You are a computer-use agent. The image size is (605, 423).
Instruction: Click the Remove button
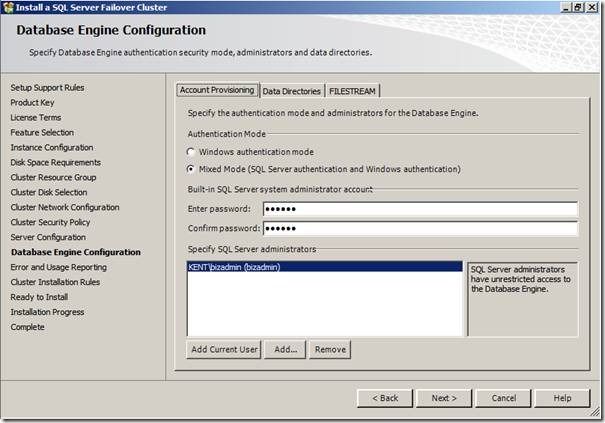tap(330, 349)
